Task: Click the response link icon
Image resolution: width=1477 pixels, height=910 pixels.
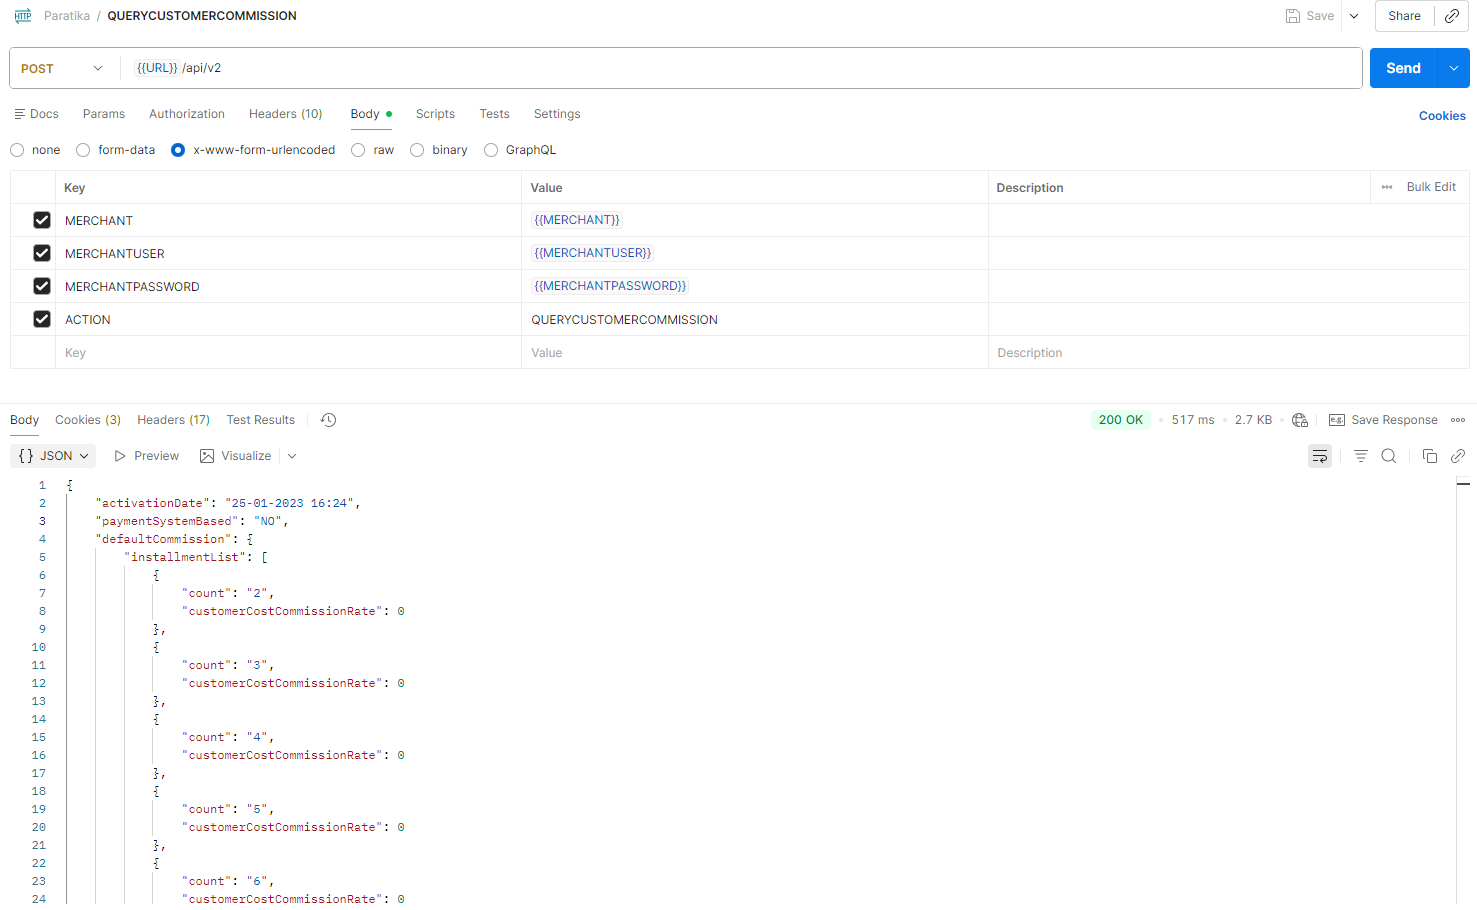Action: (1458, 456)
